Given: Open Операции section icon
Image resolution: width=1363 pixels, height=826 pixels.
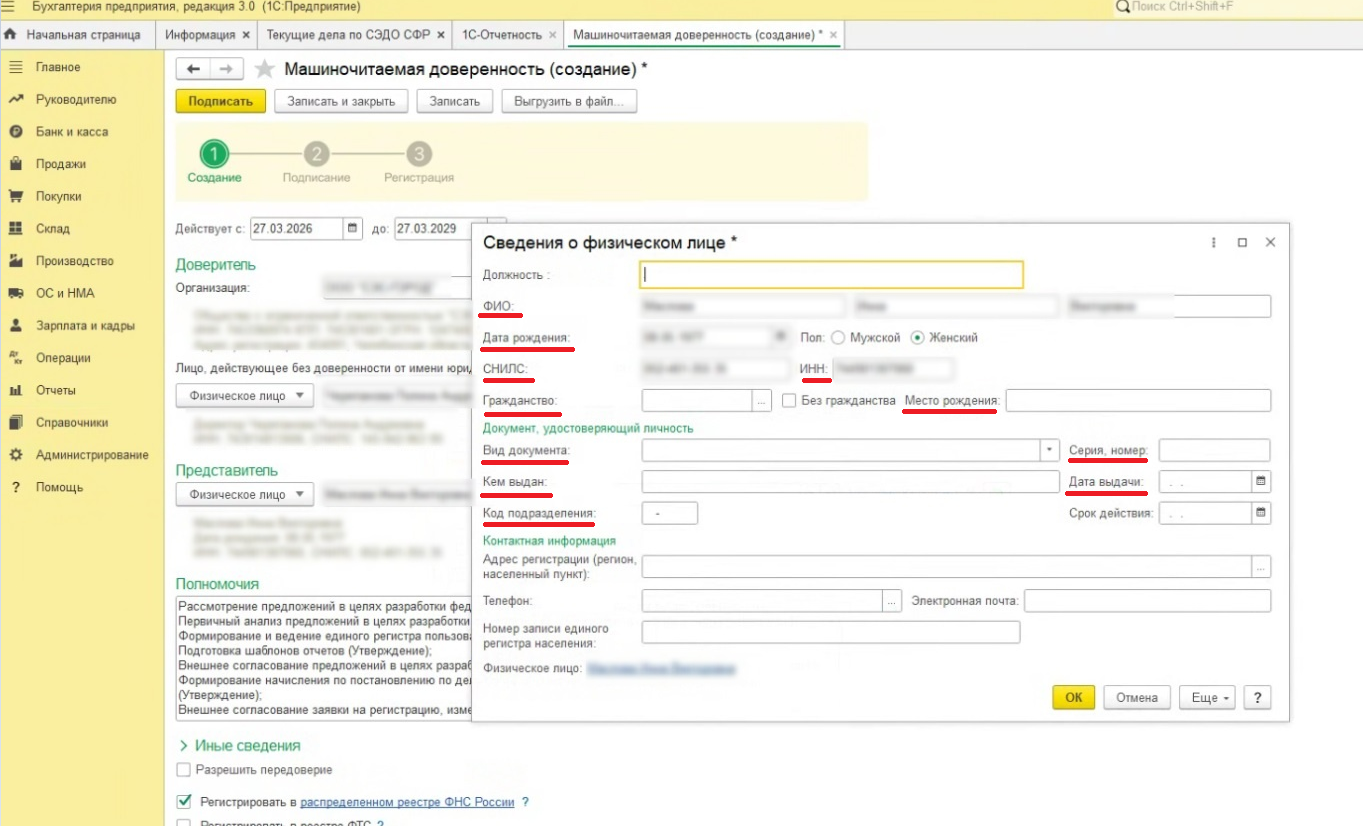Looking at the screenshot, I should 16,357.
